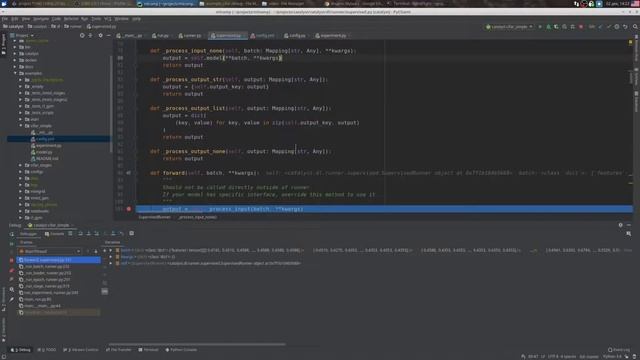
Task: Open the run configuration dropdown in toolbar
Action: 509,27
